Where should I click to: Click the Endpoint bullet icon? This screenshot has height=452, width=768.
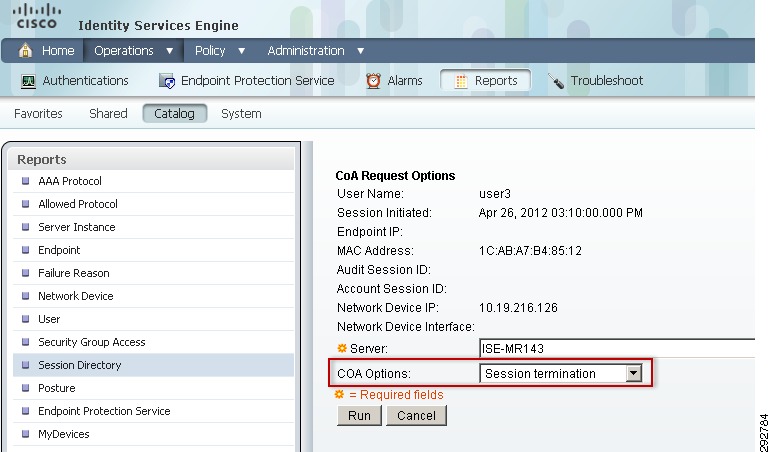tap(25, 250)
